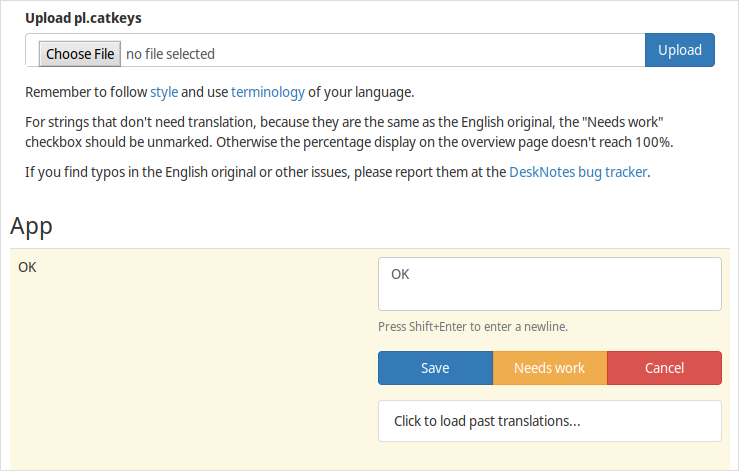Click the 'no file selected' text

click(170, 54)
